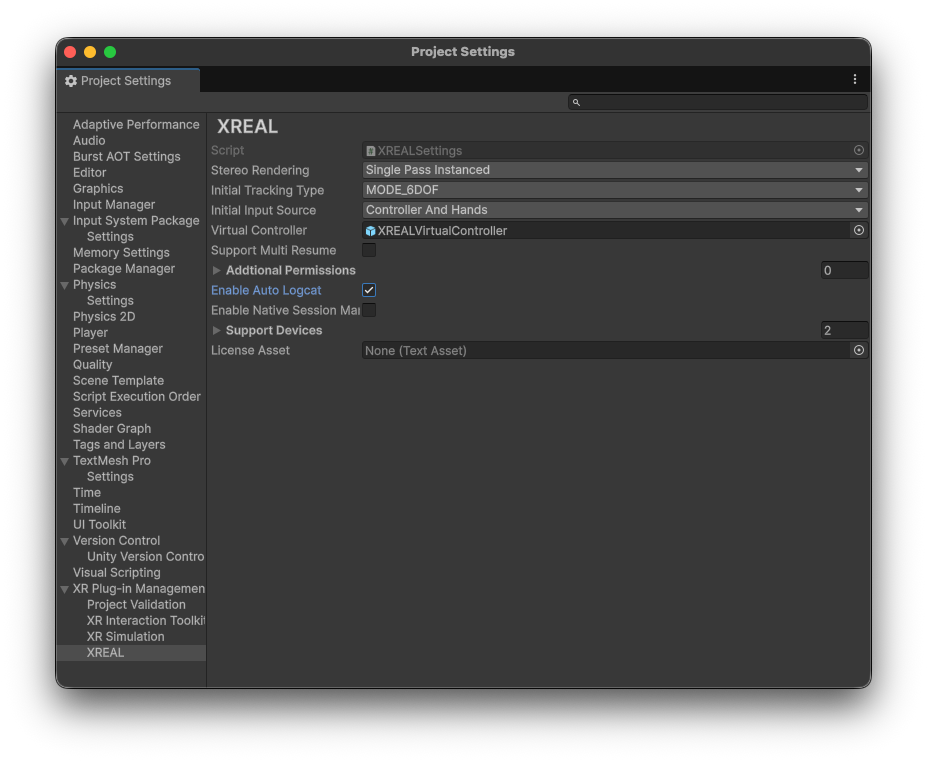Select the Project Settings tab
Viewport: 927px width, 762px height.
pyautogui.click(x=127, y=81)
